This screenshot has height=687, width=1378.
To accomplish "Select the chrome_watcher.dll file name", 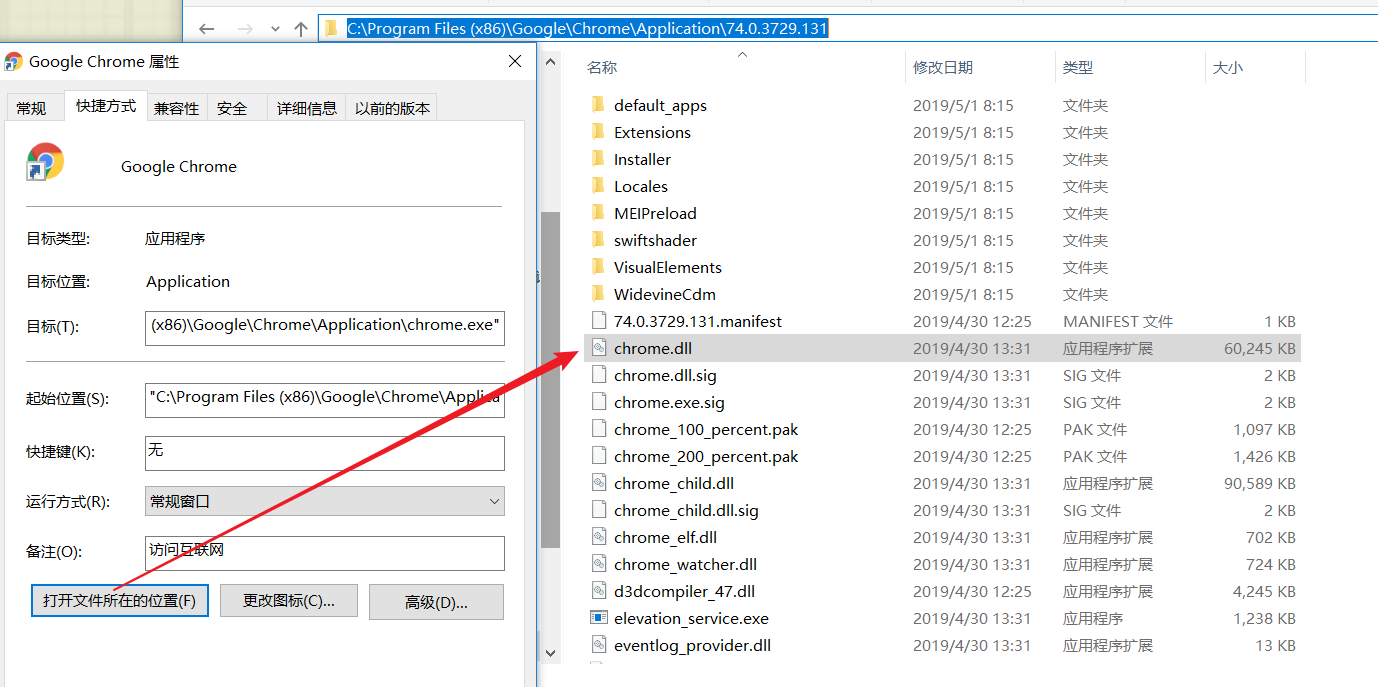I will [685, 564].
